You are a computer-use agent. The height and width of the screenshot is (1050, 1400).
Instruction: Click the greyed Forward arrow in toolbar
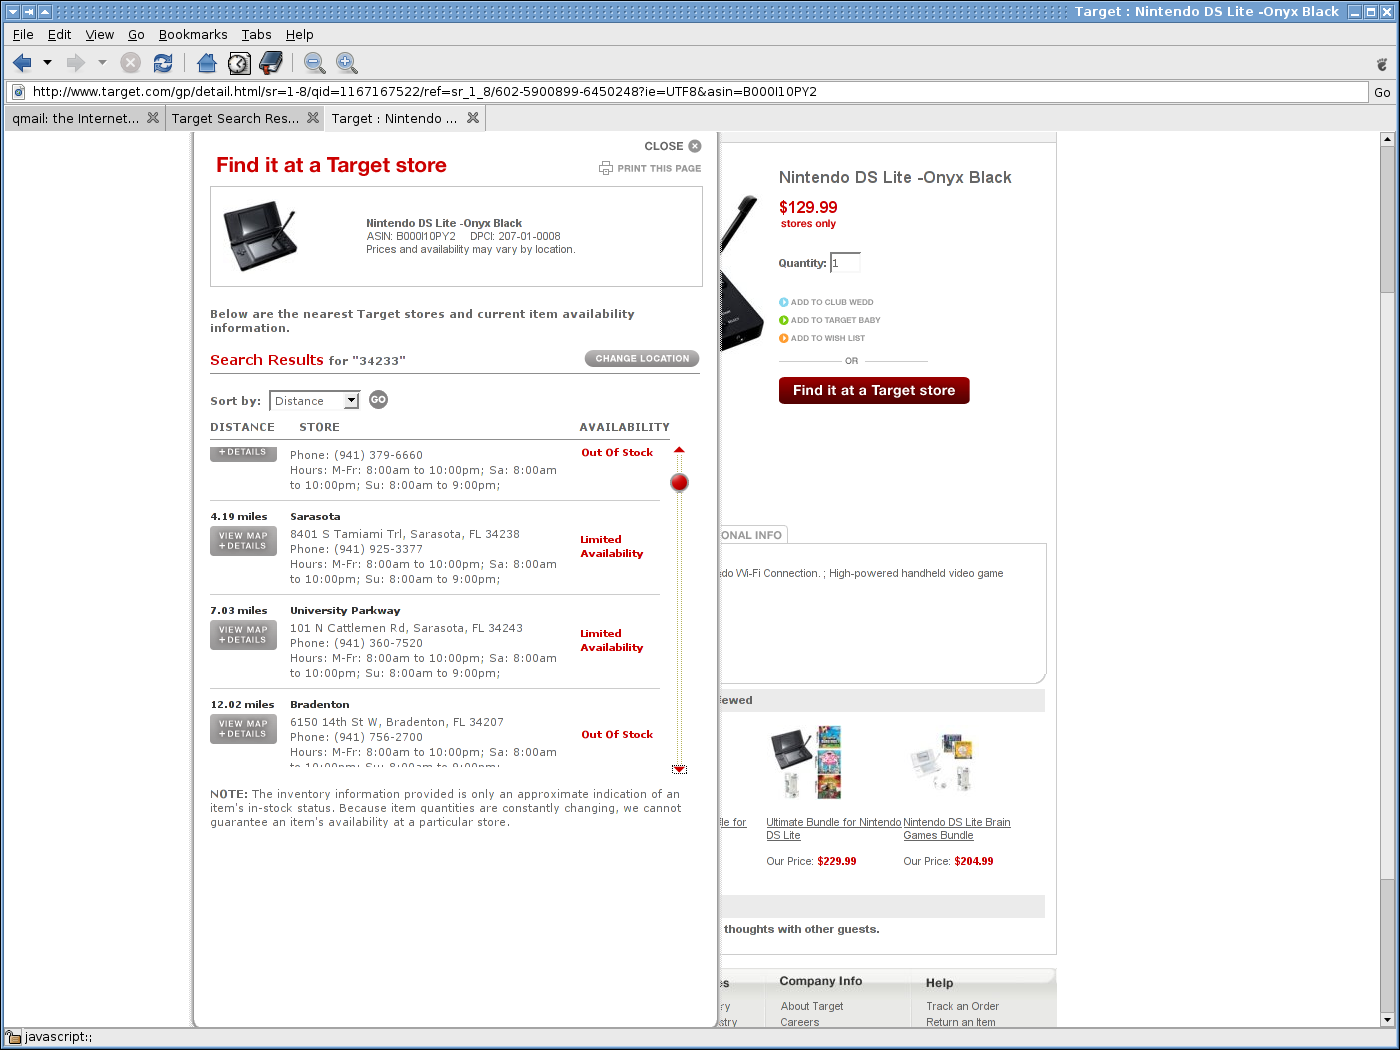click(x=76, y=63)
